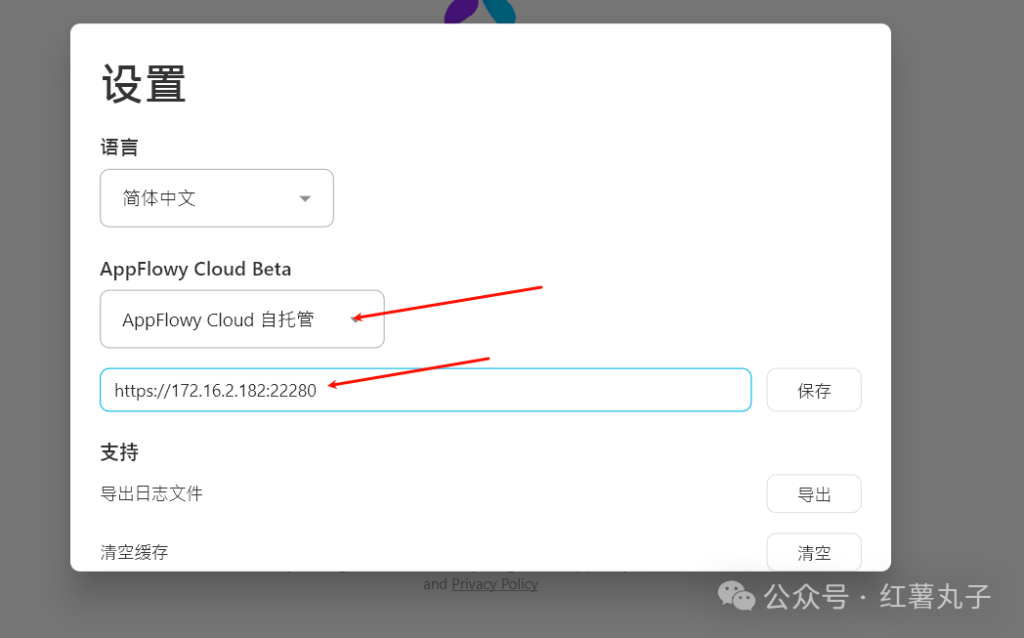Open the 简体中文 language dropdown
1024x638 pixels.
216,198
